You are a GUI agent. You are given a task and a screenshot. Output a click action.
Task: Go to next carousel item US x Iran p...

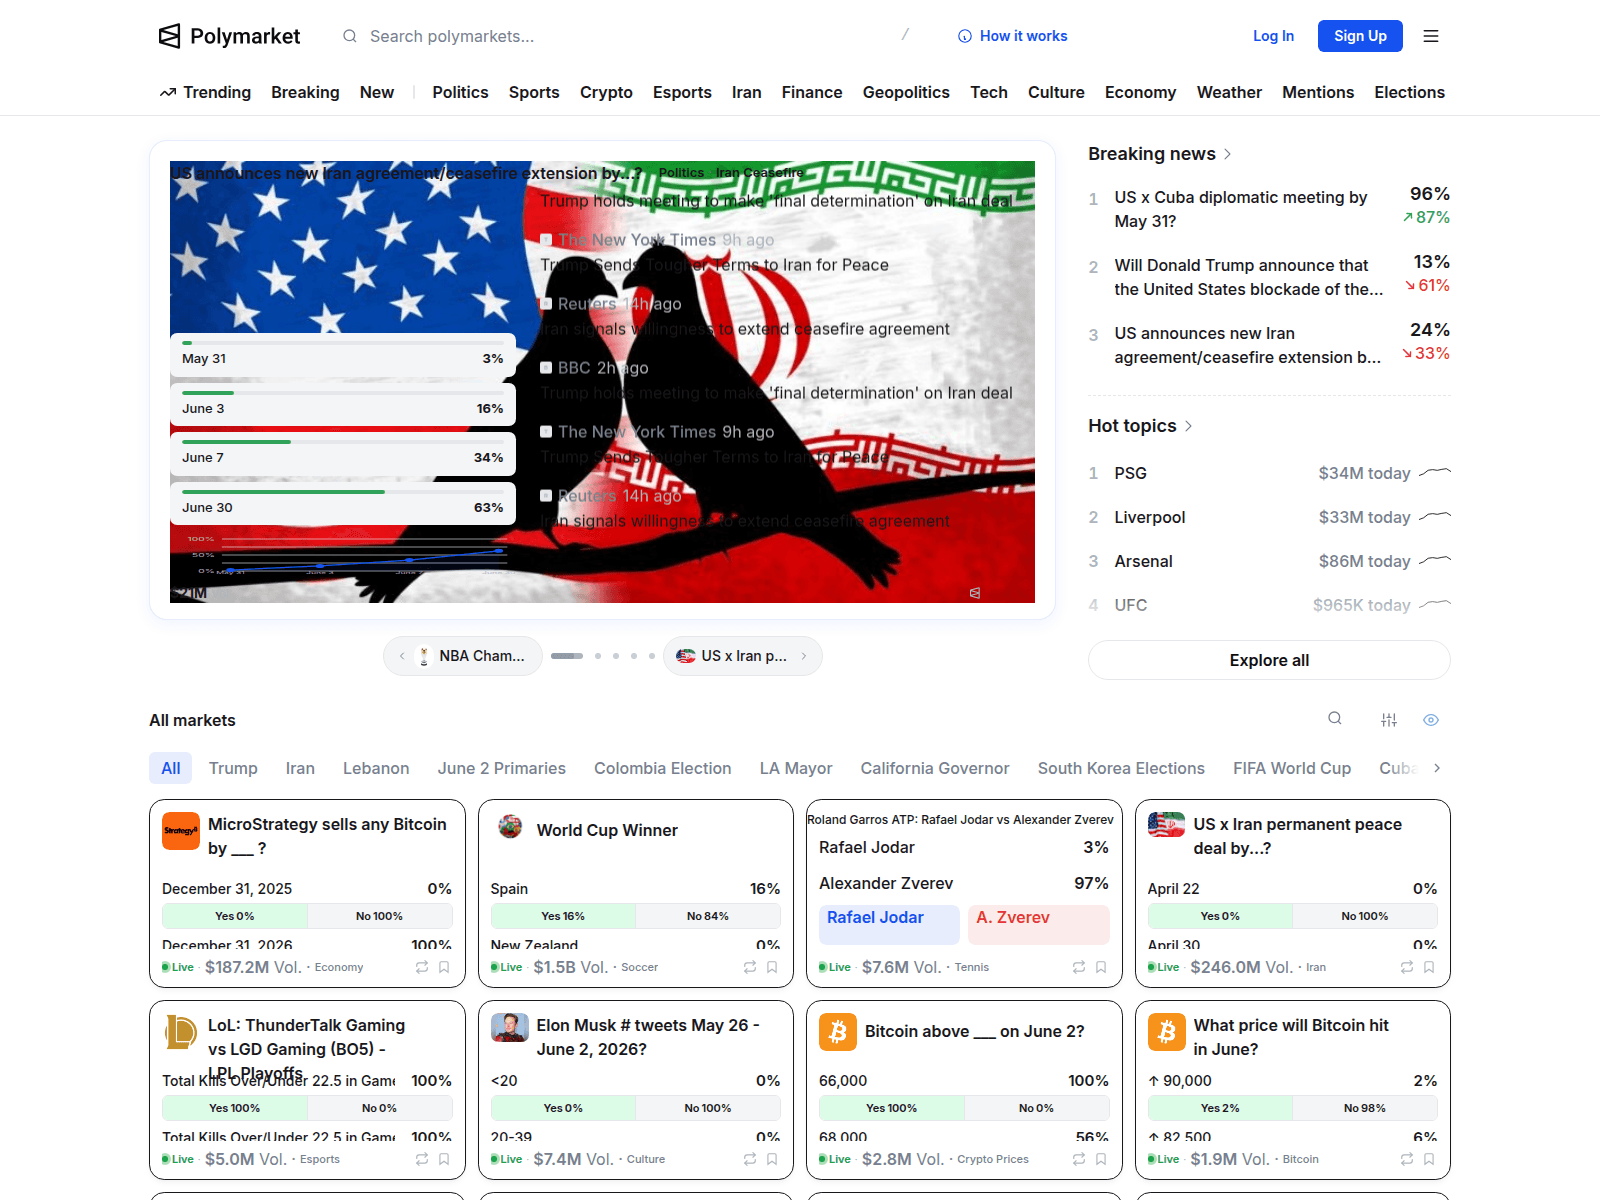click(743, 656)
